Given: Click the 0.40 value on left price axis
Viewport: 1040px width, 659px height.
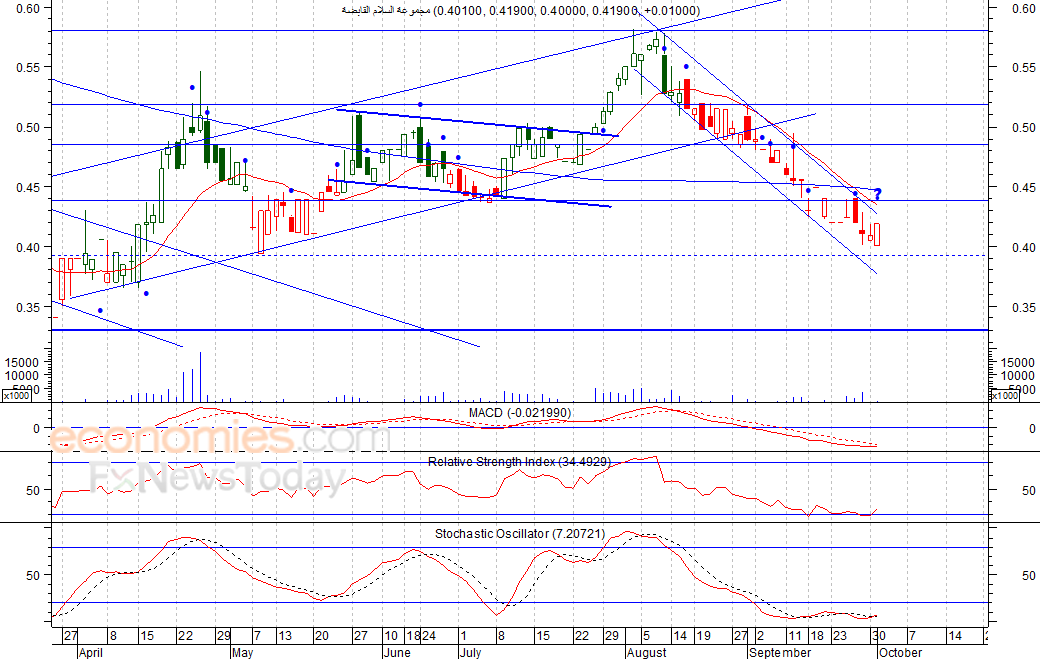Looking at the screenshot, I should click(x=28, y=247).
